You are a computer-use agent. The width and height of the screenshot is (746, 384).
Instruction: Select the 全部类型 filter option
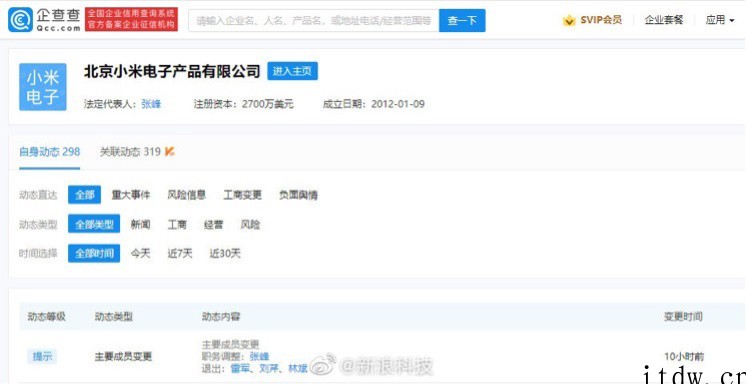[94, 224]
